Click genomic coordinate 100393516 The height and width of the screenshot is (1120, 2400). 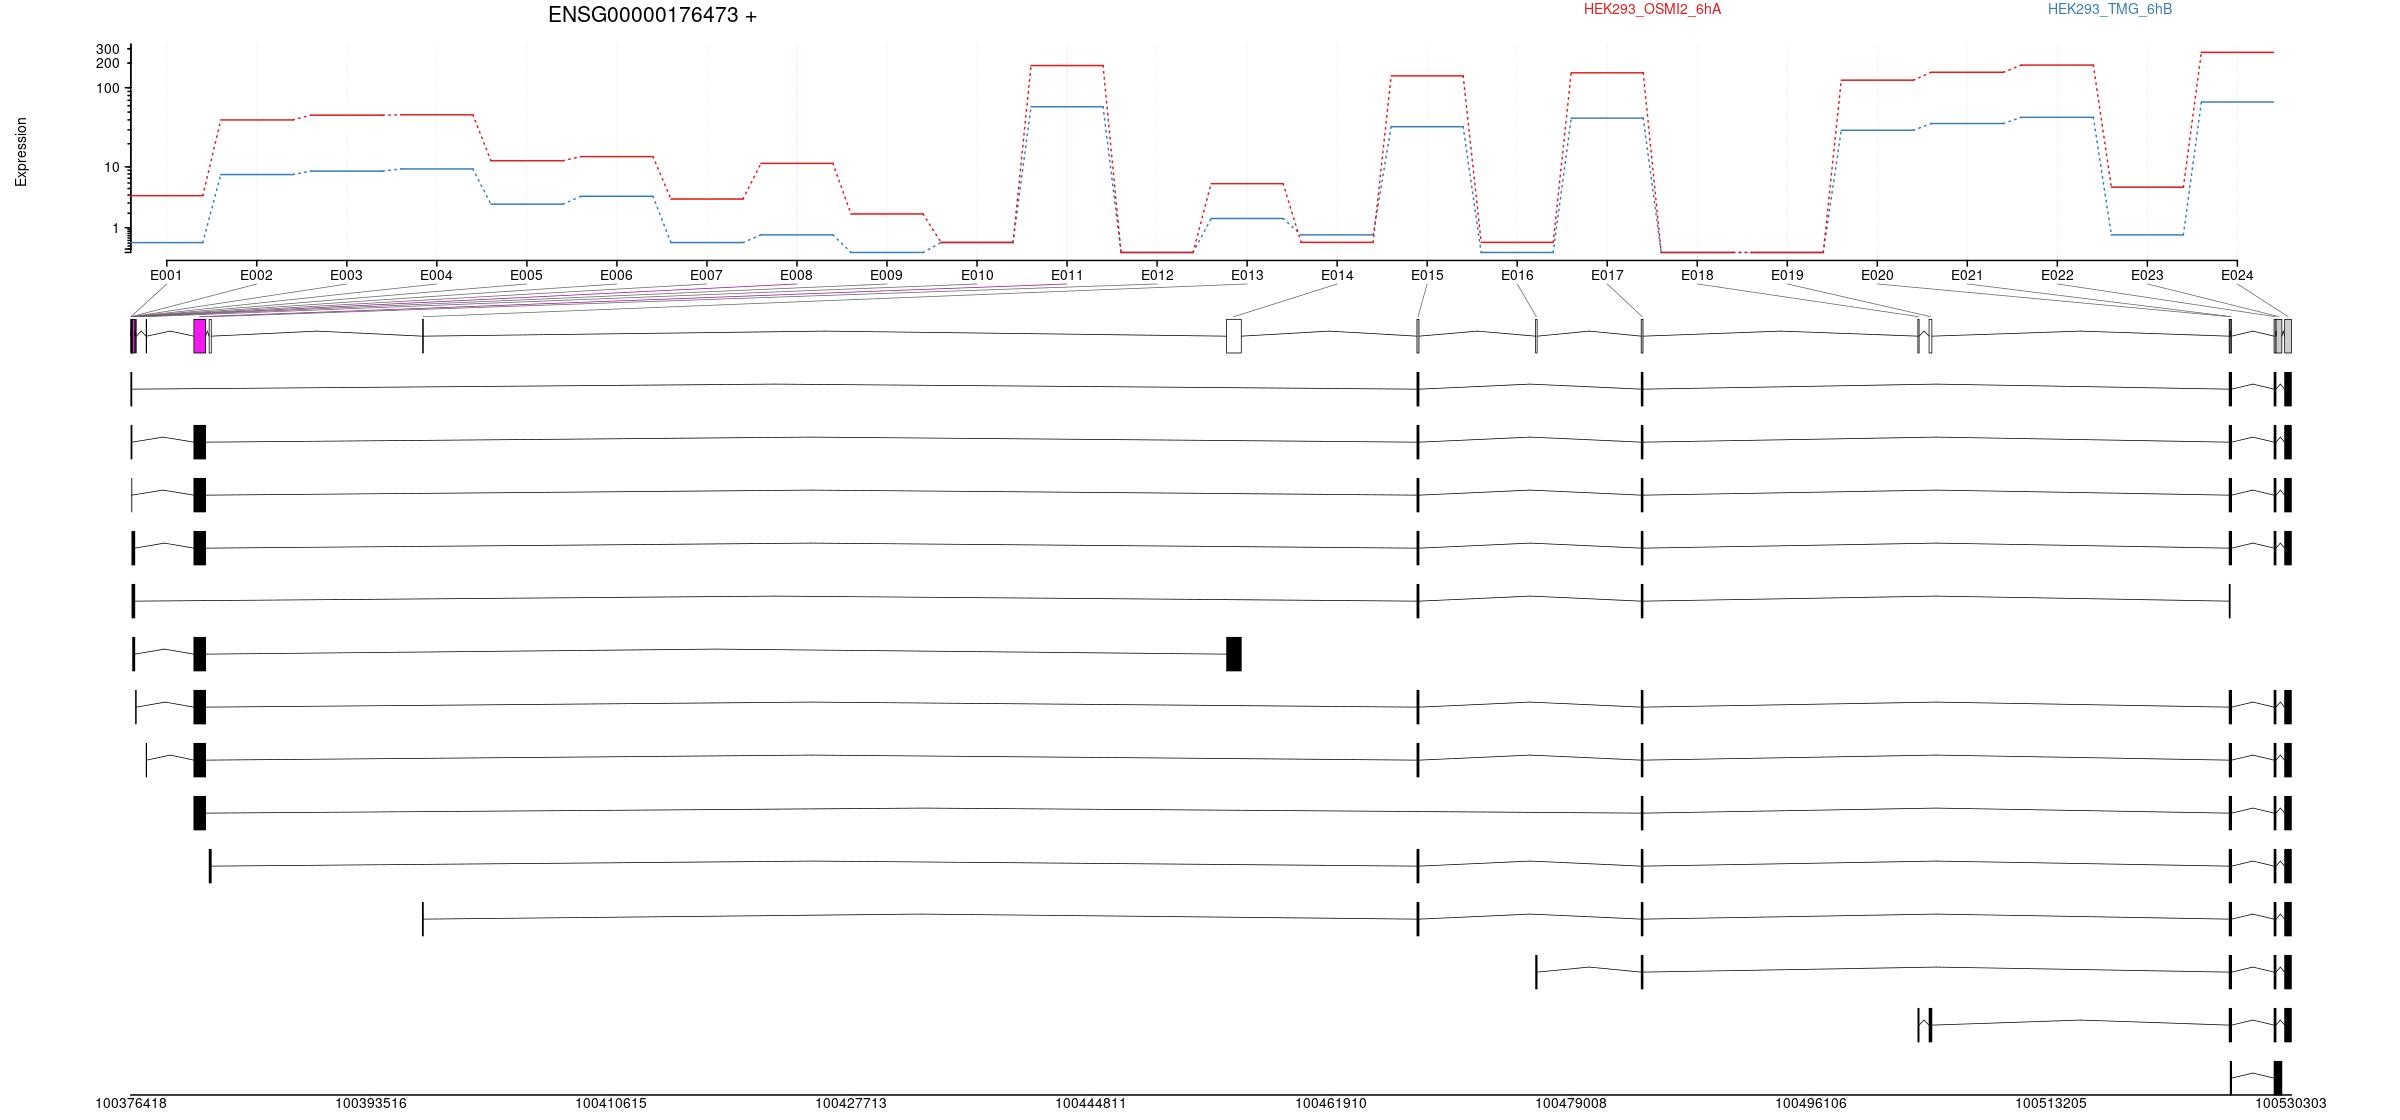pos(371,1104)
